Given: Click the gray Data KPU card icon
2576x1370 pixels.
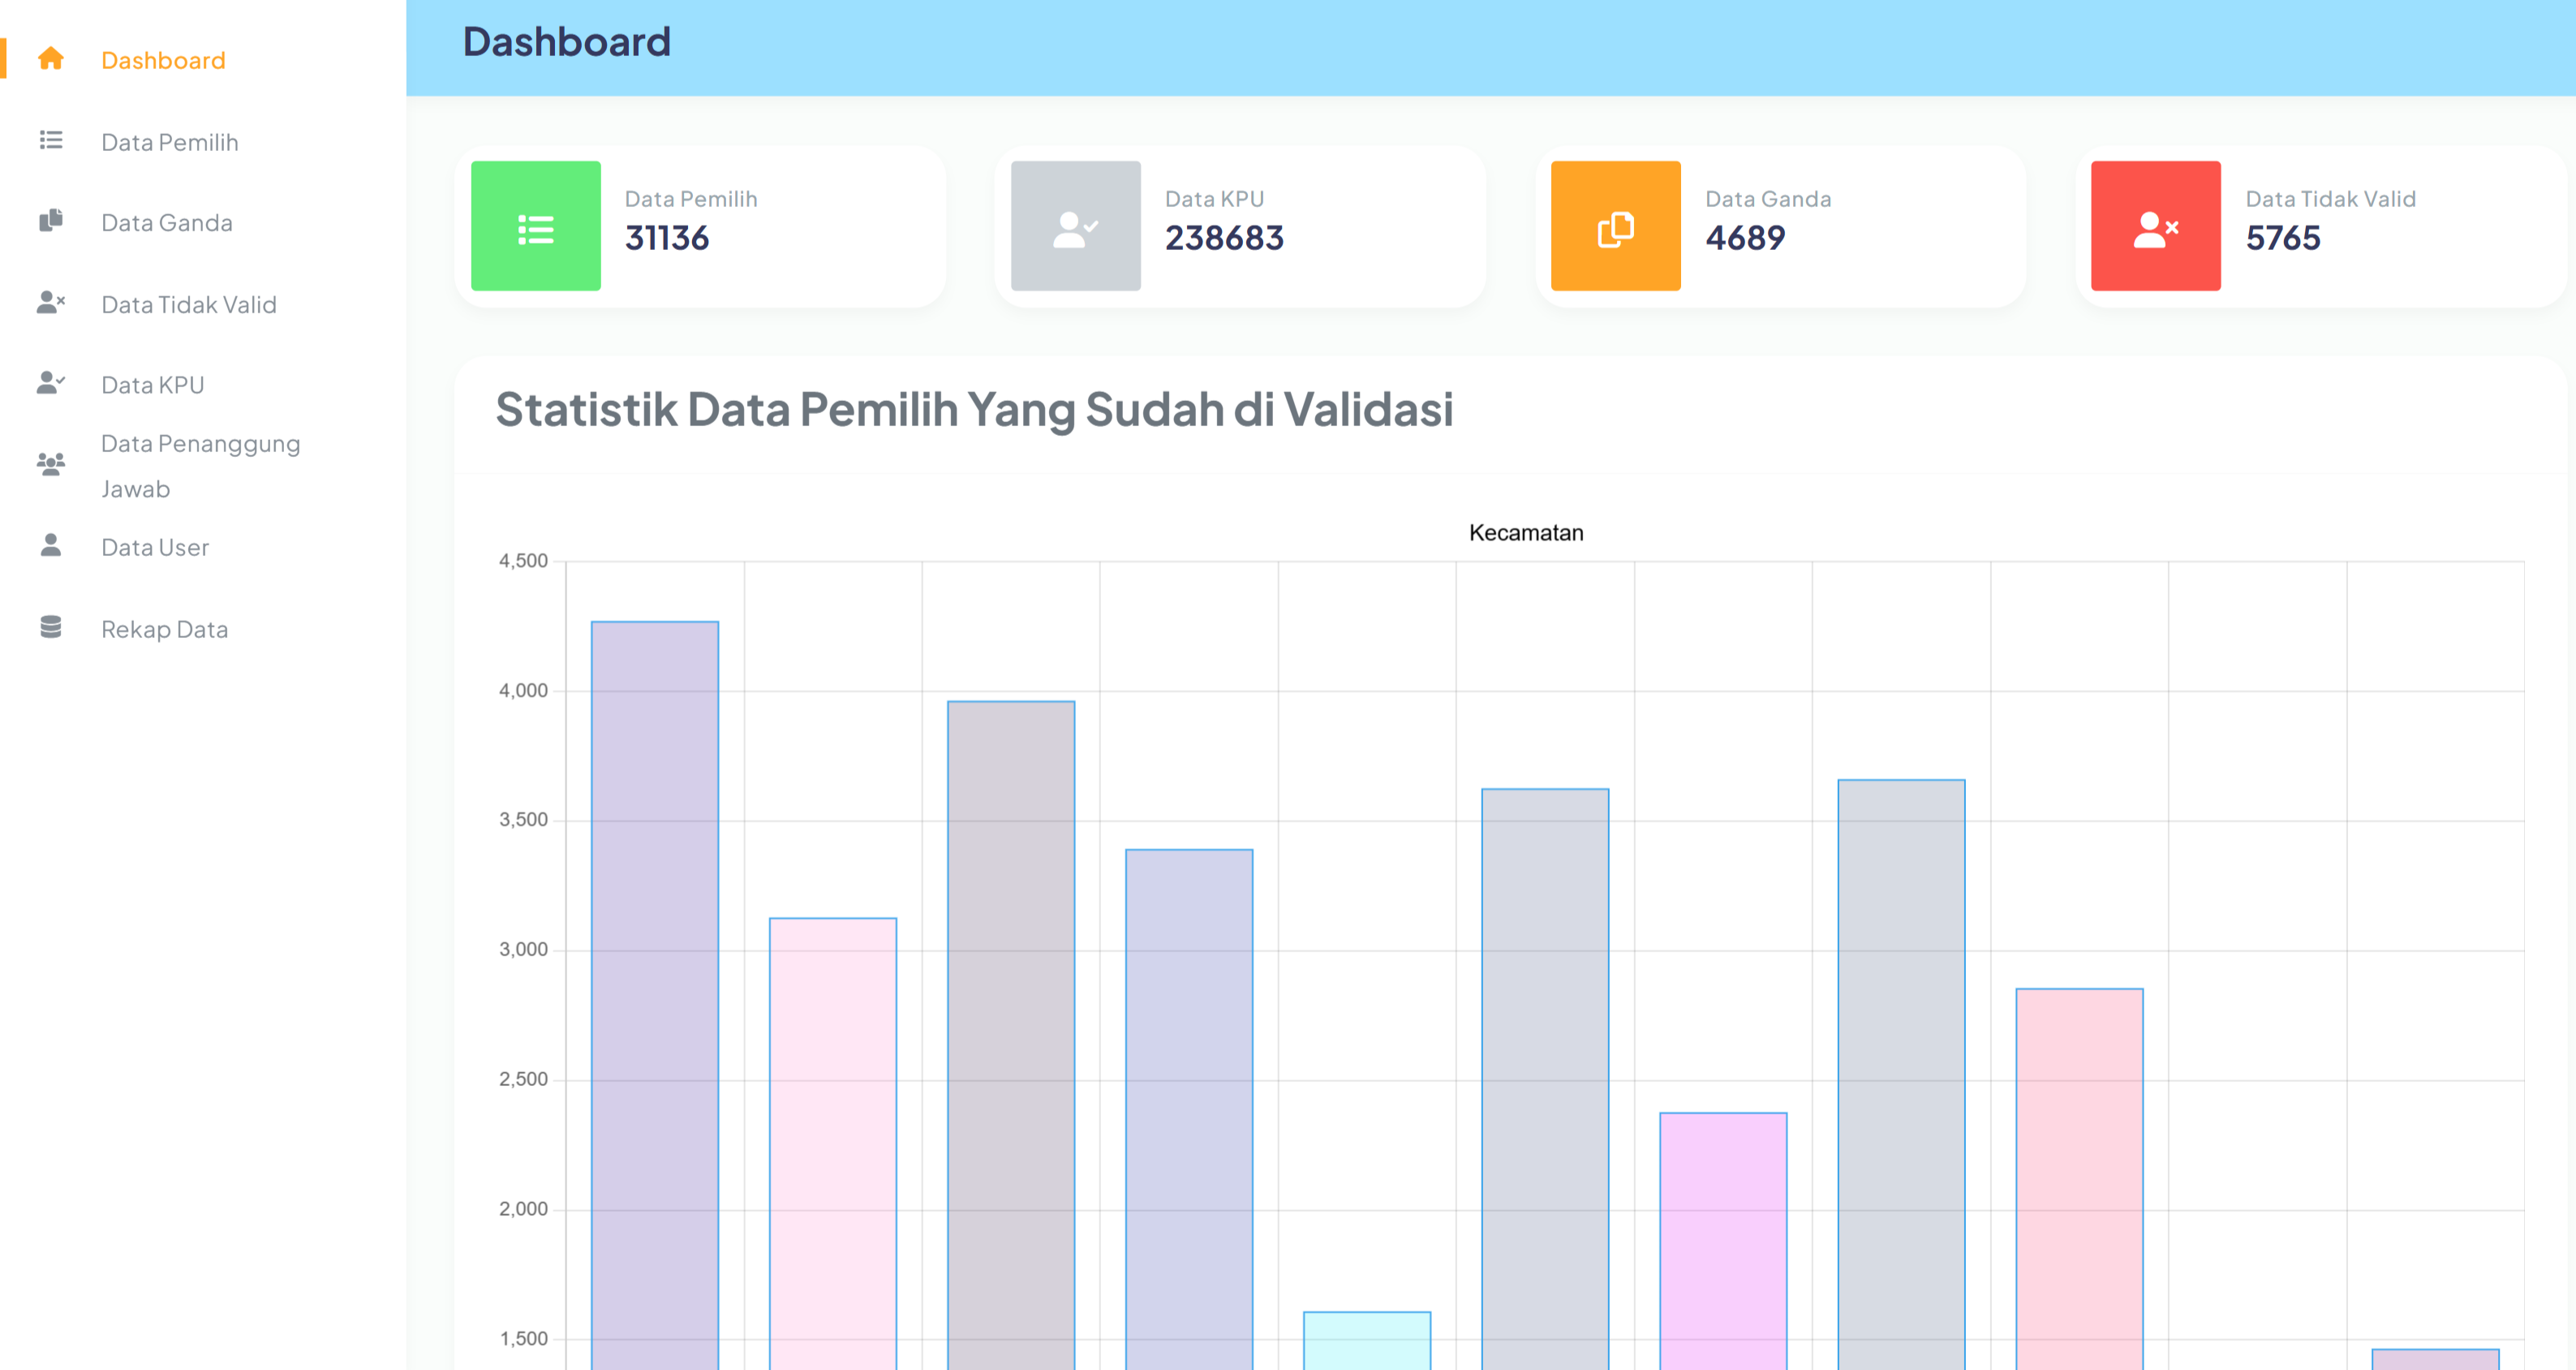Looking at the screenshot, I should point(1075,227).
